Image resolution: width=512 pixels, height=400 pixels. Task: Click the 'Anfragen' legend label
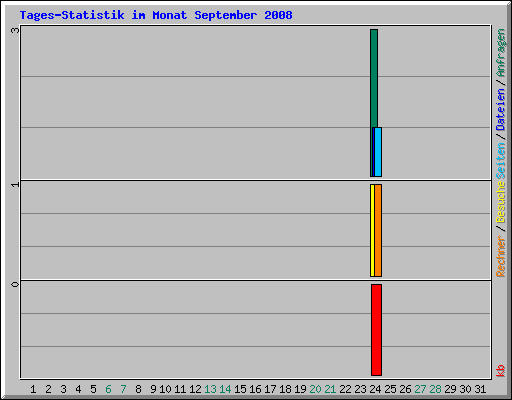click(501, 53)
